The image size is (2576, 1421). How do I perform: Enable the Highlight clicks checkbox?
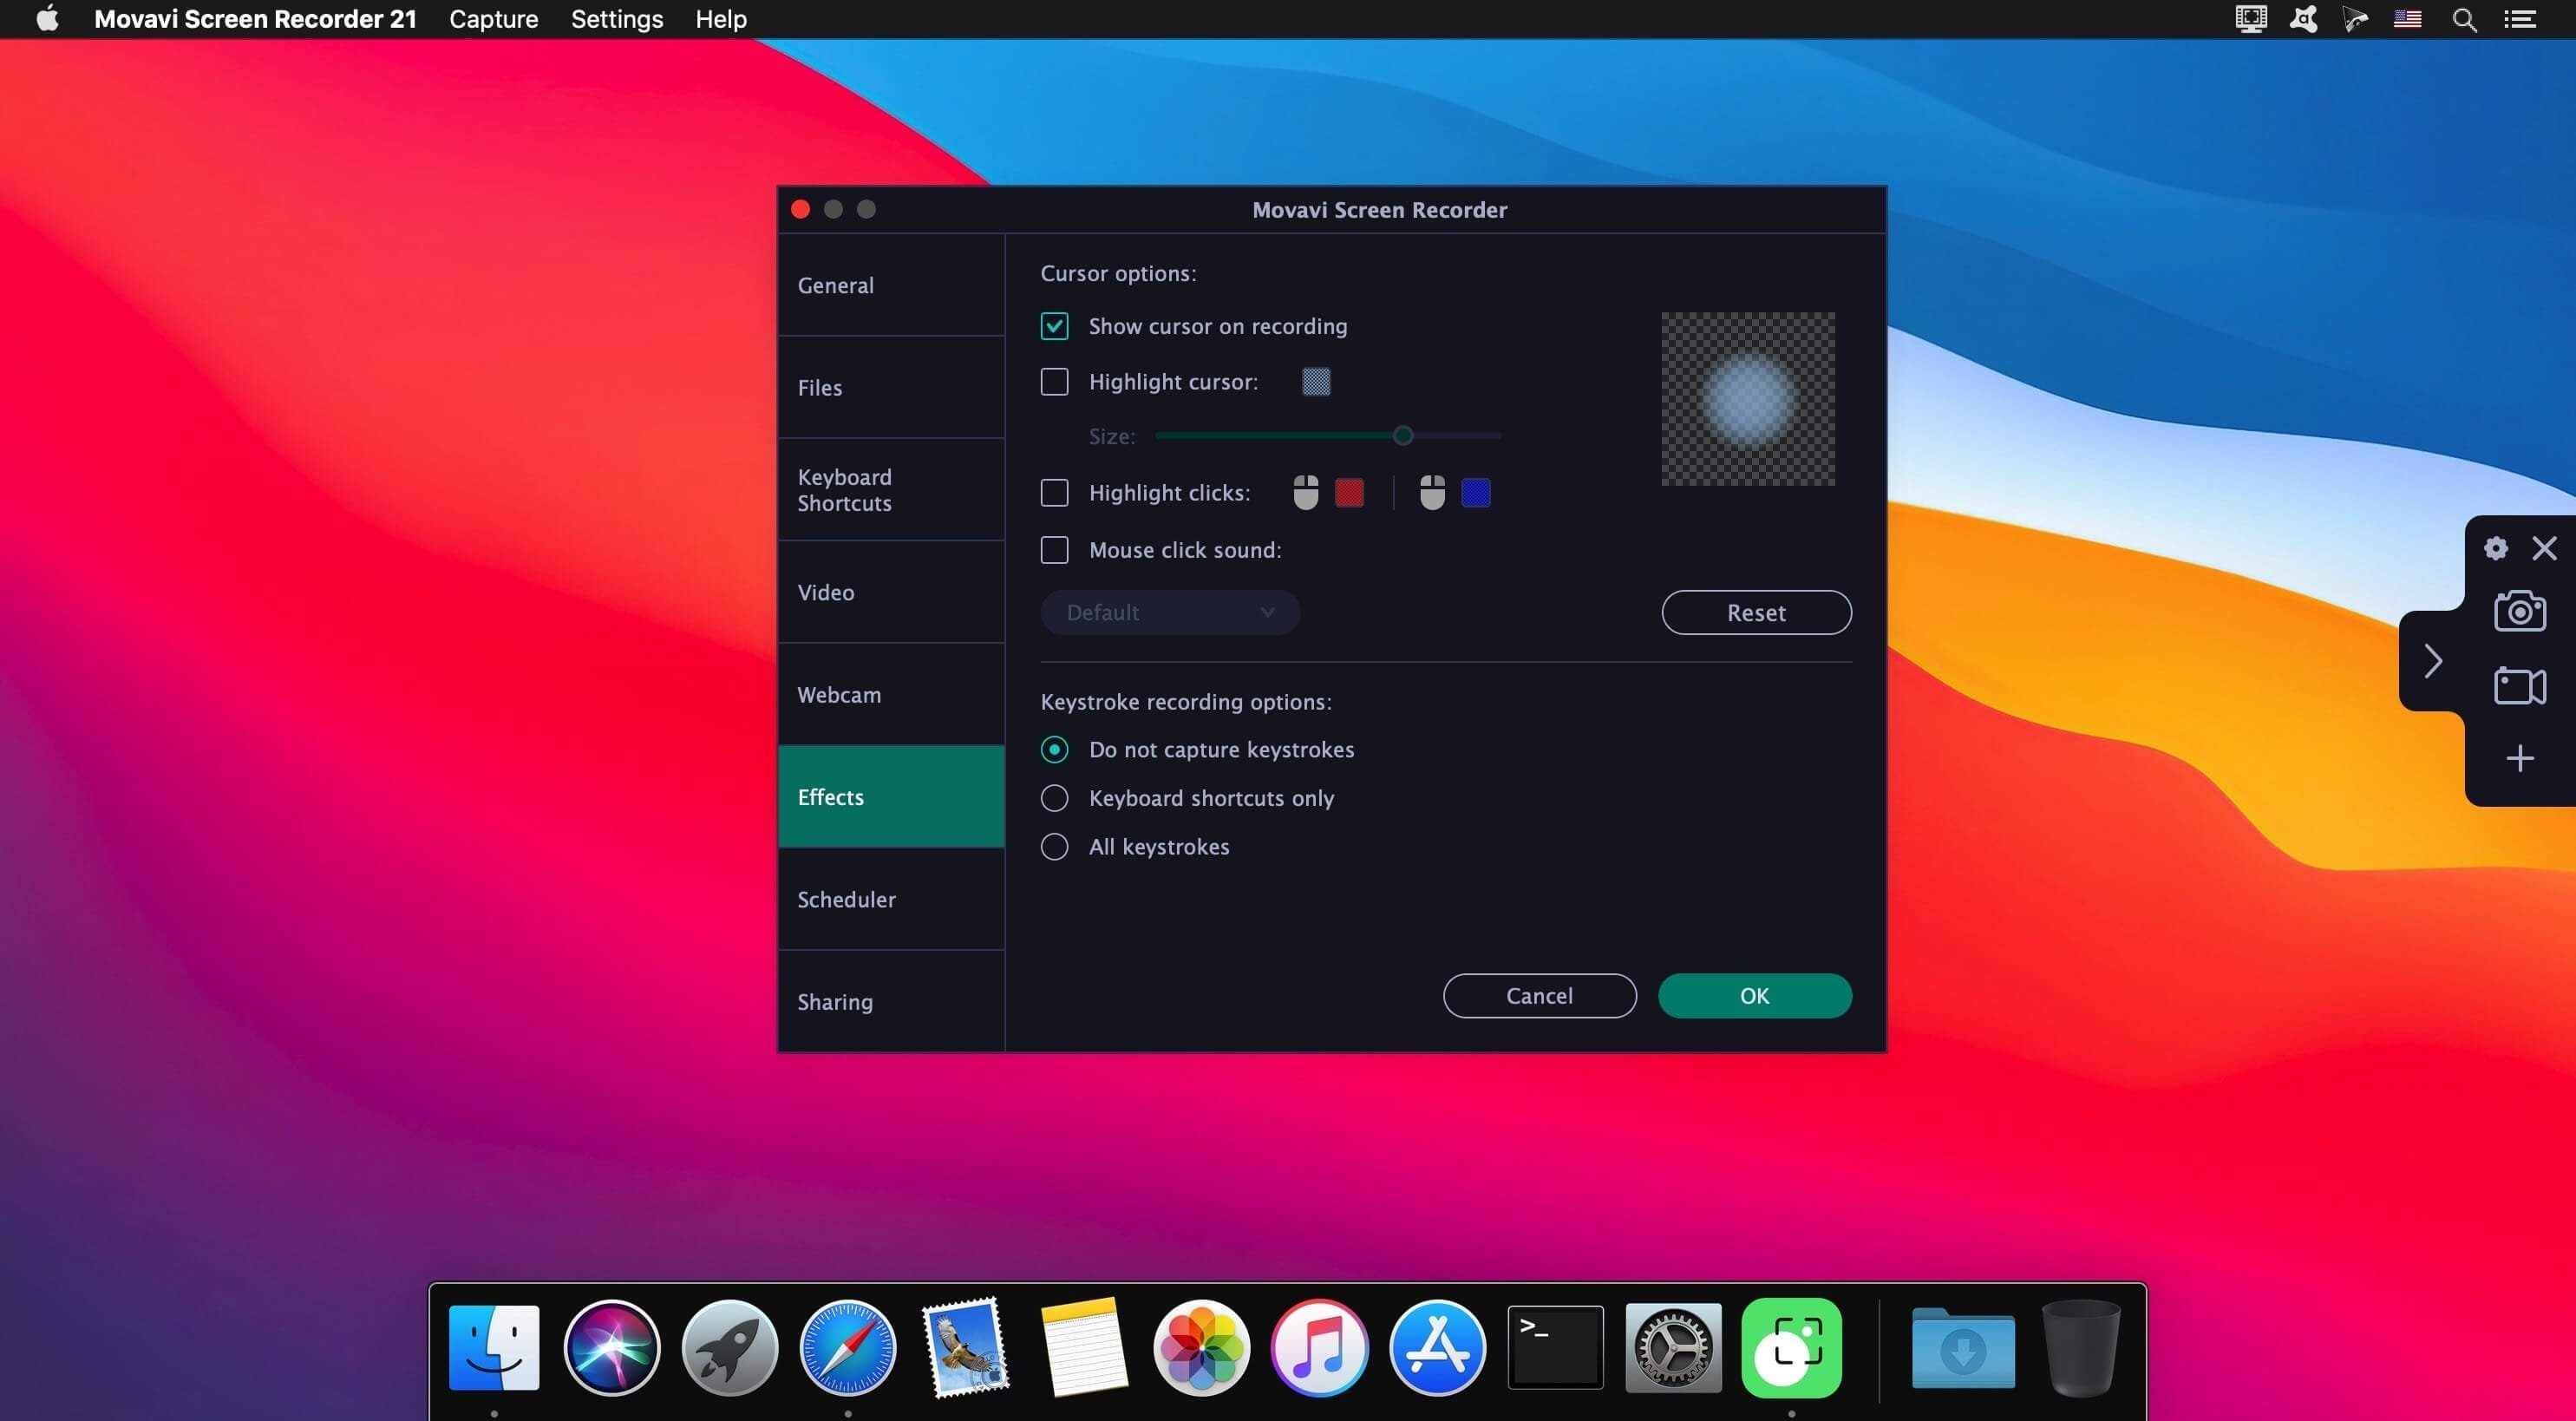(1054, 493)
